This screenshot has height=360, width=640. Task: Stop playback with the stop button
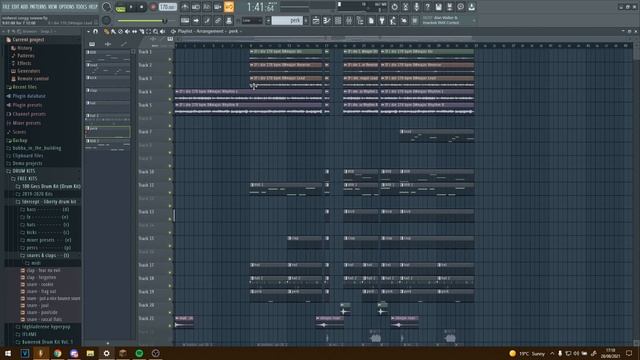click(x=142, y=7)
